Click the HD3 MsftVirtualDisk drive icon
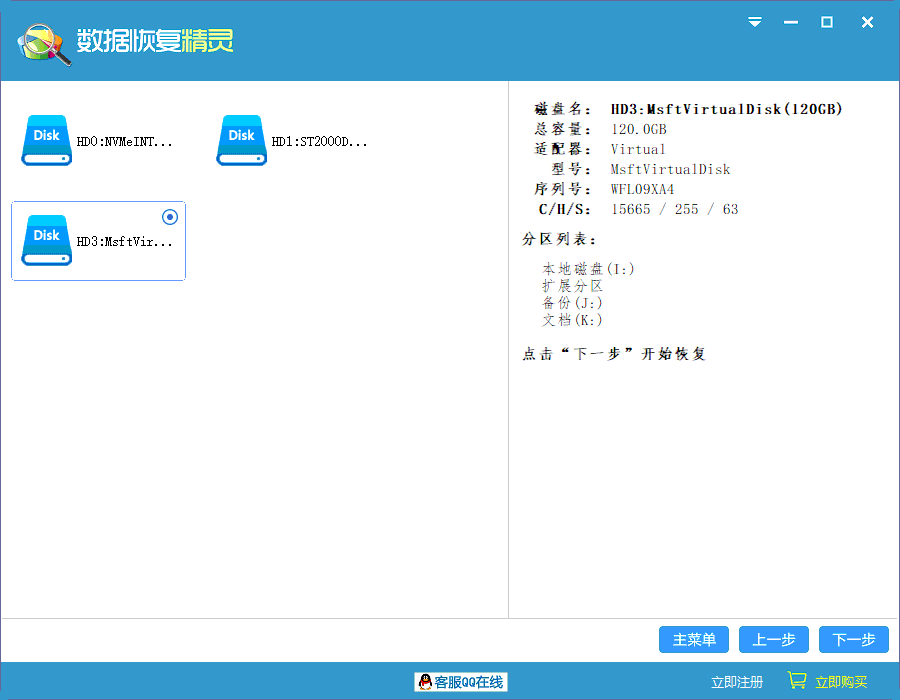 coord(46,240)
